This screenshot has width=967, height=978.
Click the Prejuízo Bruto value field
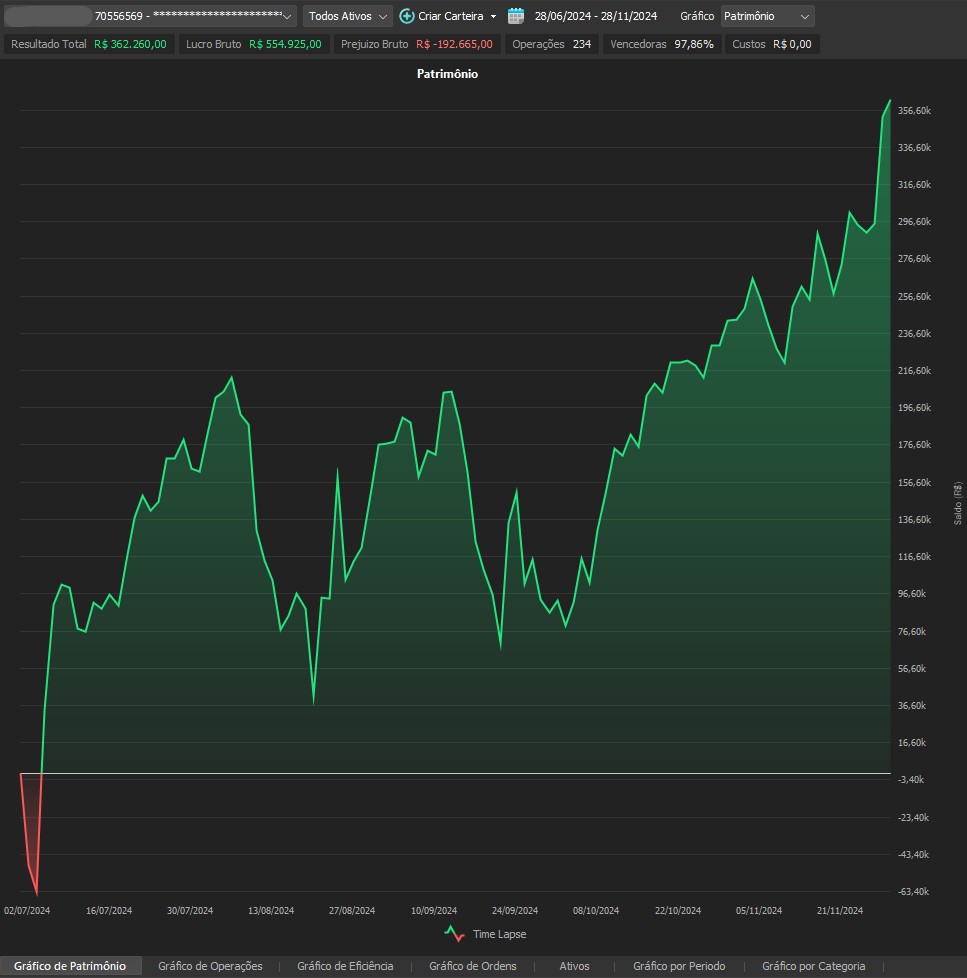coord(454,44)
